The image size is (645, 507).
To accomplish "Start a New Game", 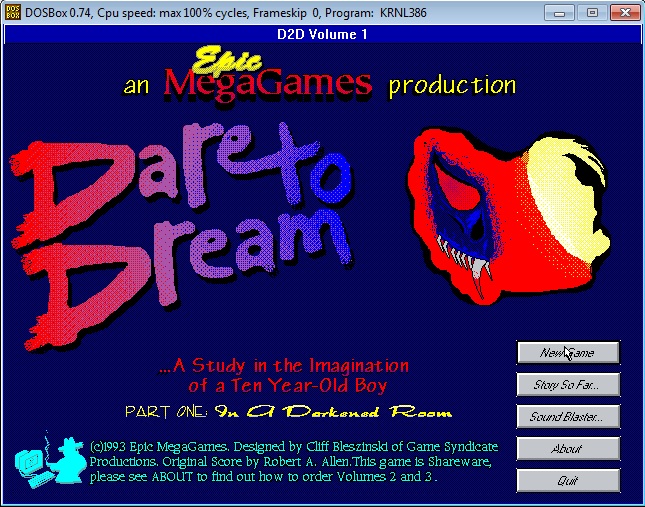I will (x=568, y=352).
